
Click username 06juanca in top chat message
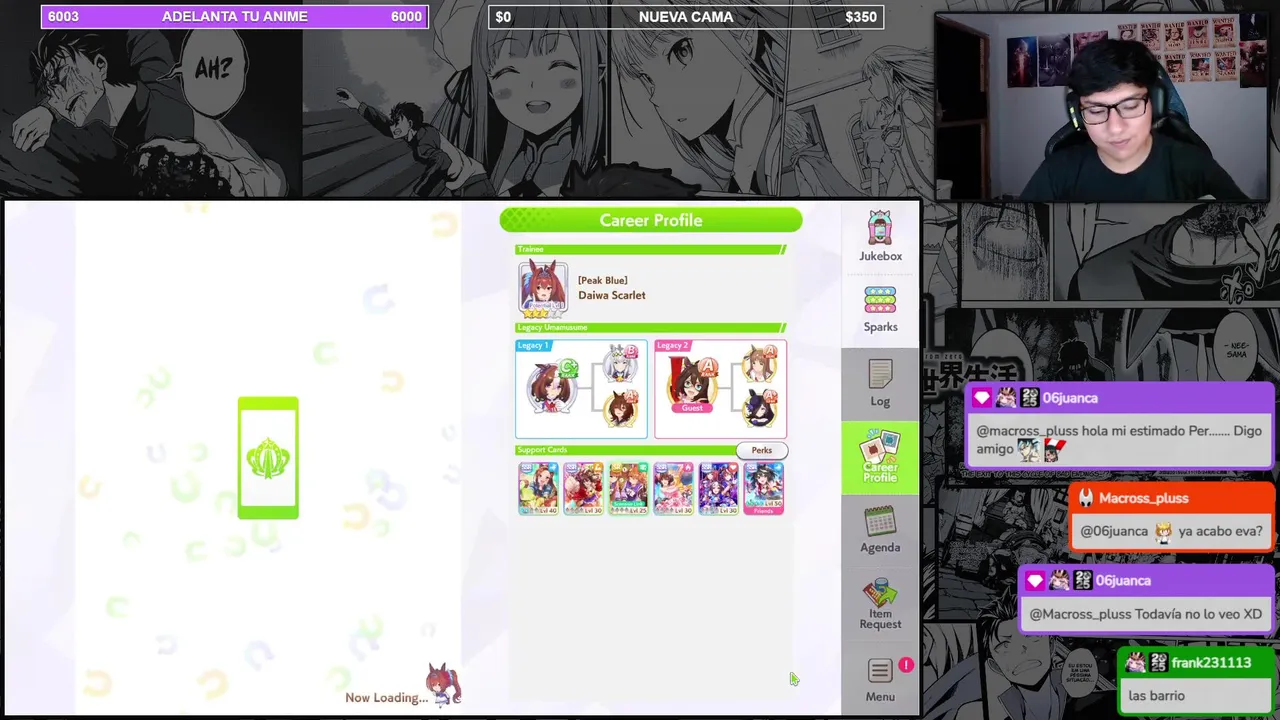click(x=1070, y=398)
